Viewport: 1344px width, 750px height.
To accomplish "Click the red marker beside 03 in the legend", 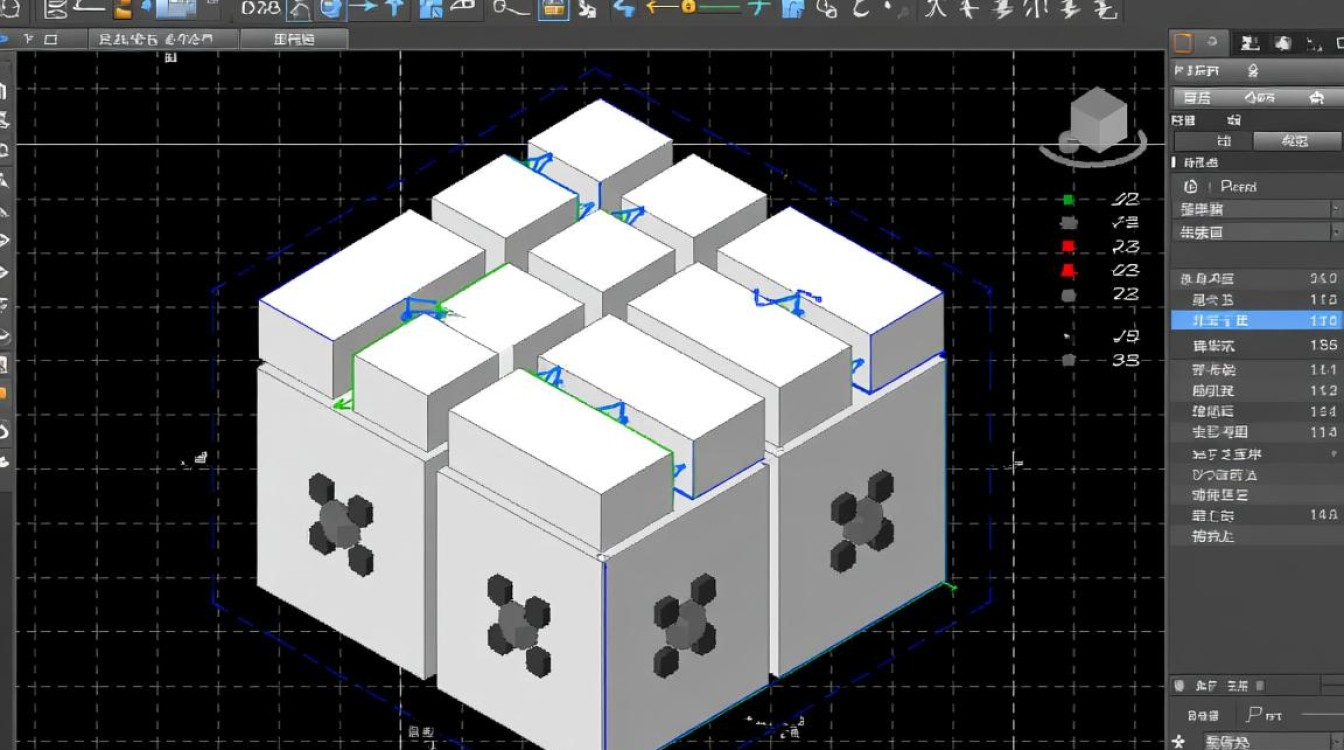I will (1068, 270).
